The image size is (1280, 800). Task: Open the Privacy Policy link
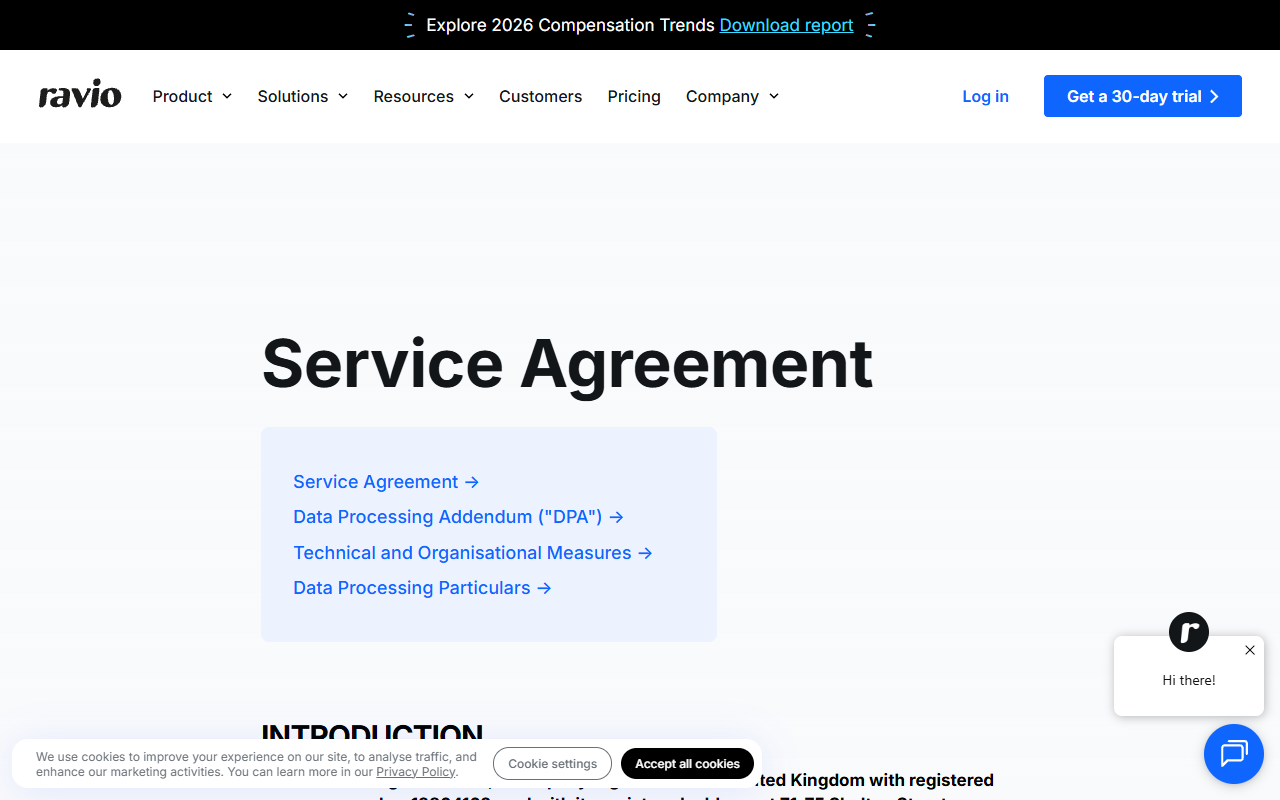point(415,772)
